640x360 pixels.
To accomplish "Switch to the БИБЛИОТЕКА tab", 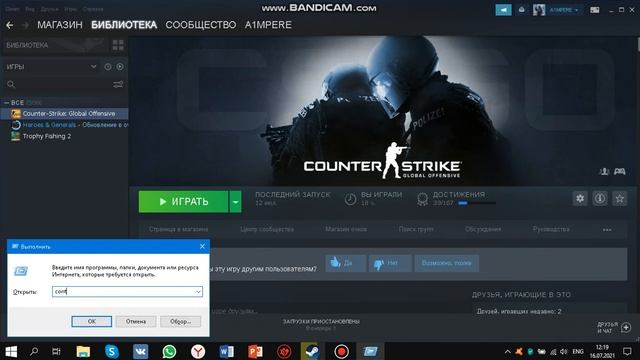I will click(124, 25).
